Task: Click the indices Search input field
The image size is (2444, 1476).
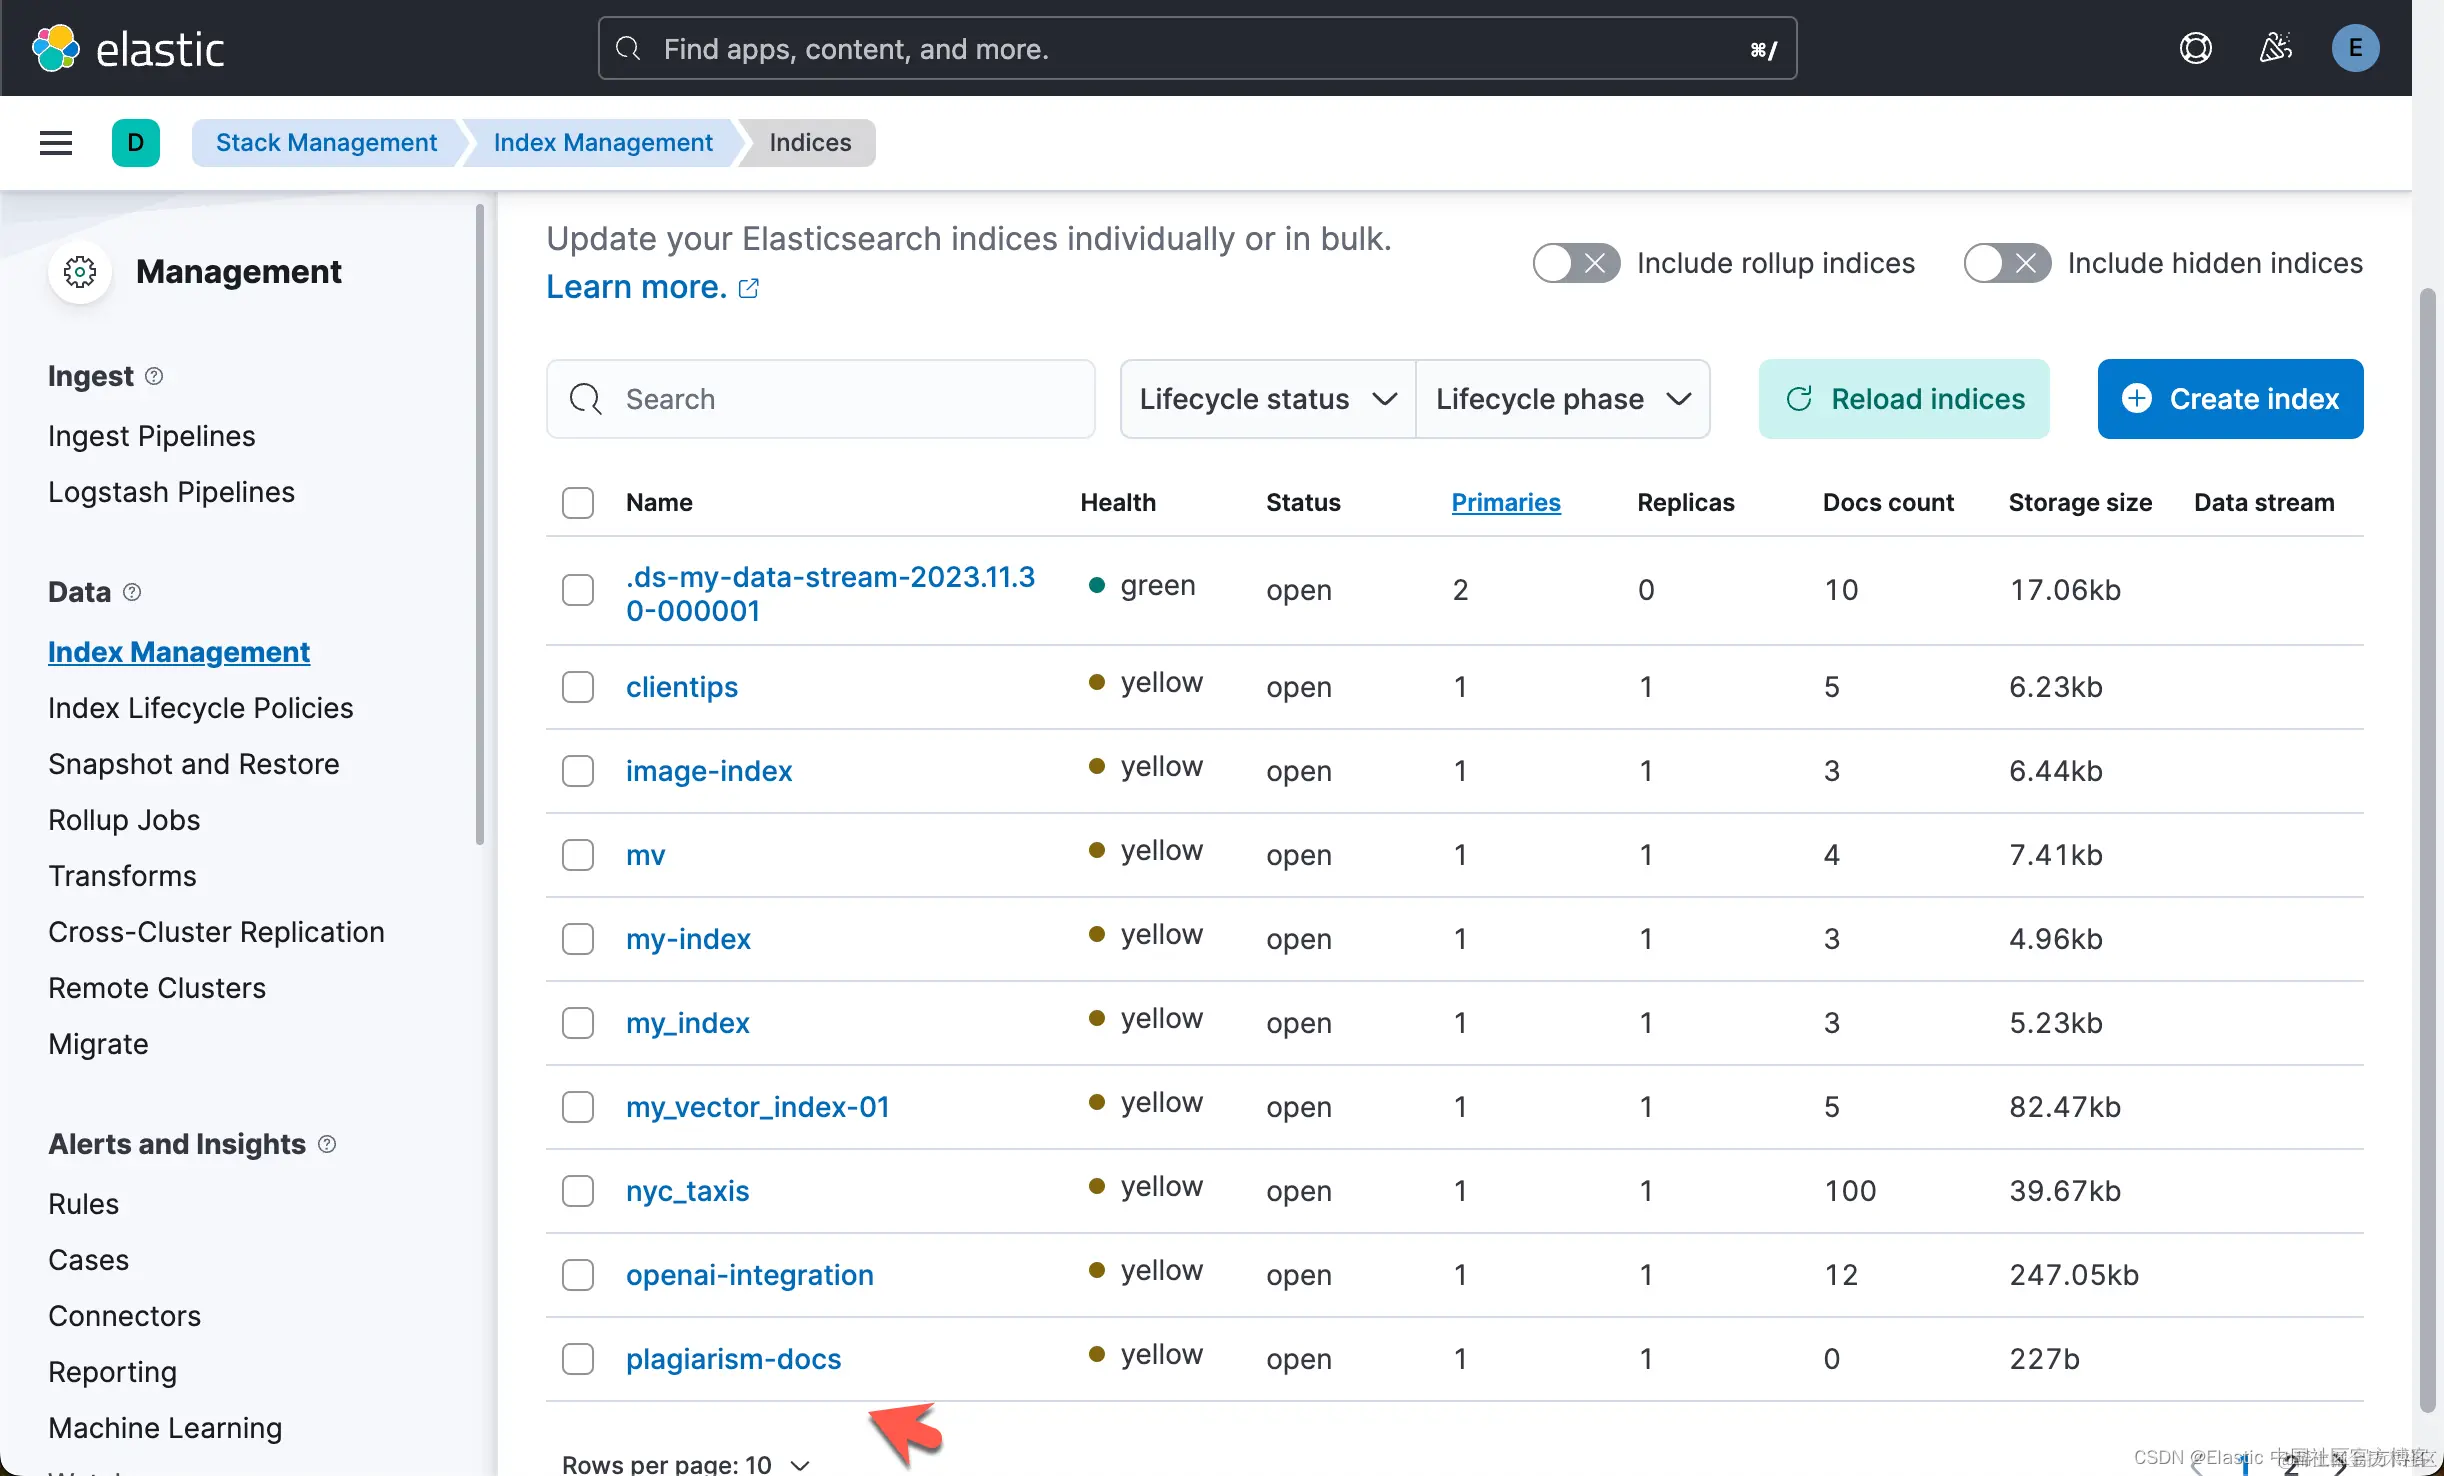Action: coord(820,399)
